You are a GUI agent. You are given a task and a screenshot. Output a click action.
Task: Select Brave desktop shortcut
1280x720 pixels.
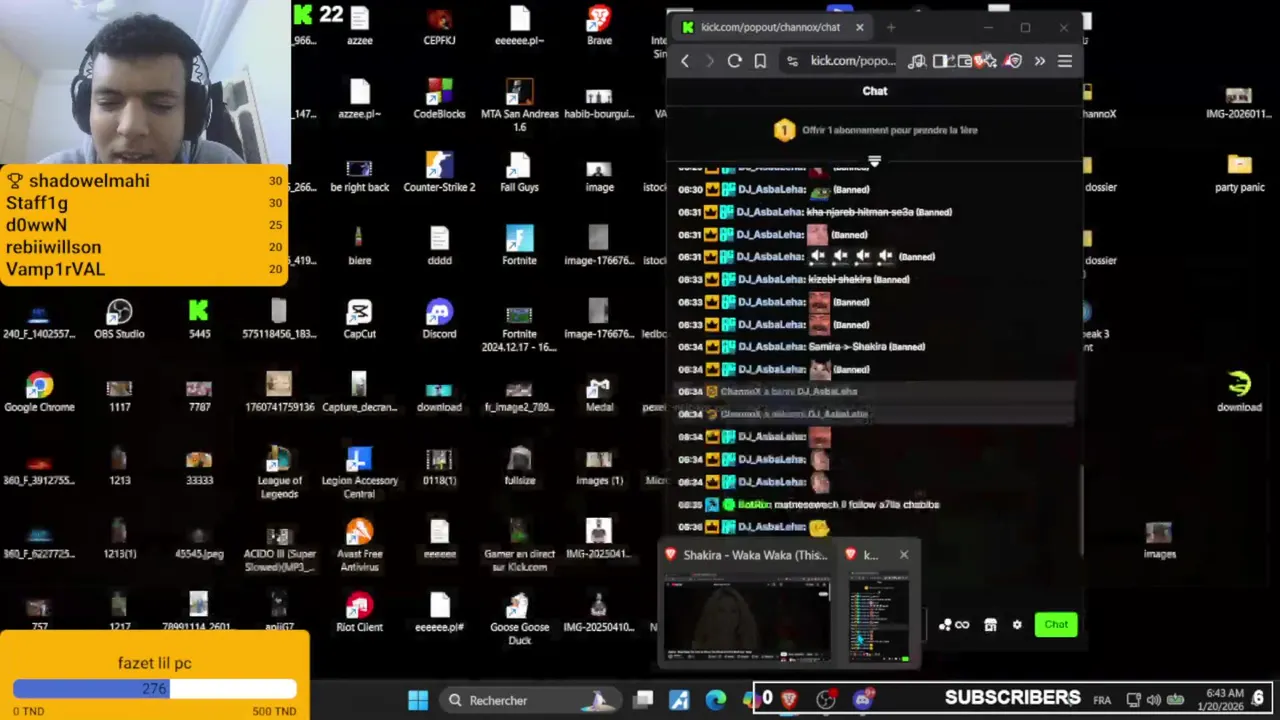pos(599,26)
